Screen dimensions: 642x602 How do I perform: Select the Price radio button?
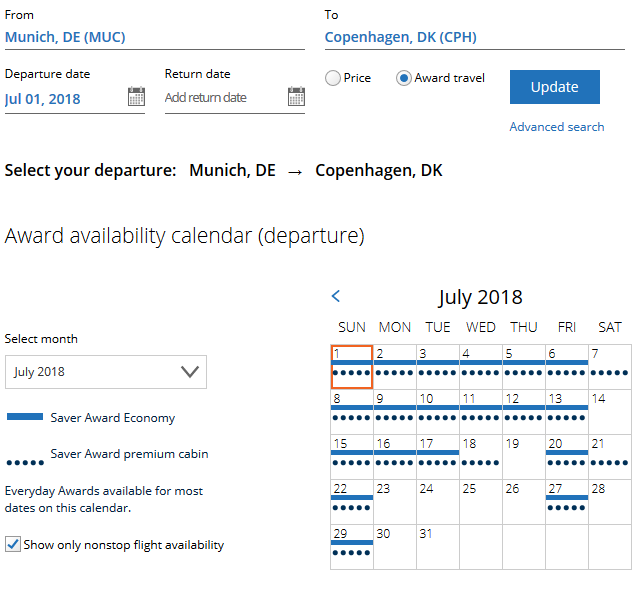[x=333, y=78]
